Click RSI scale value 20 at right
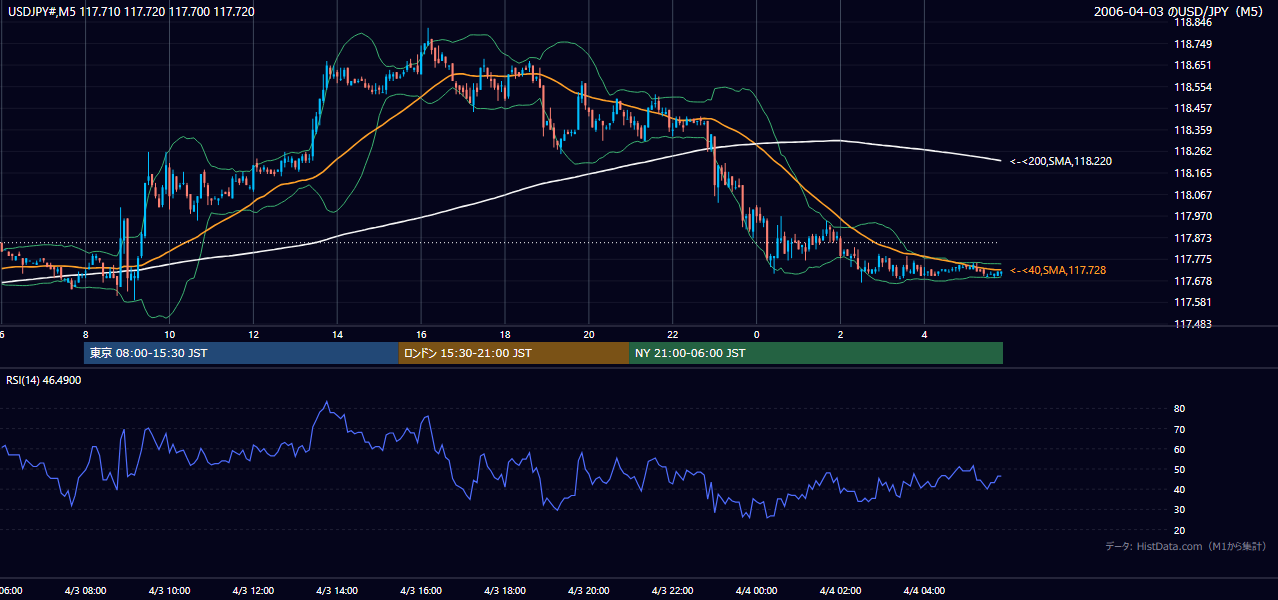 (x=1180, y=530)
